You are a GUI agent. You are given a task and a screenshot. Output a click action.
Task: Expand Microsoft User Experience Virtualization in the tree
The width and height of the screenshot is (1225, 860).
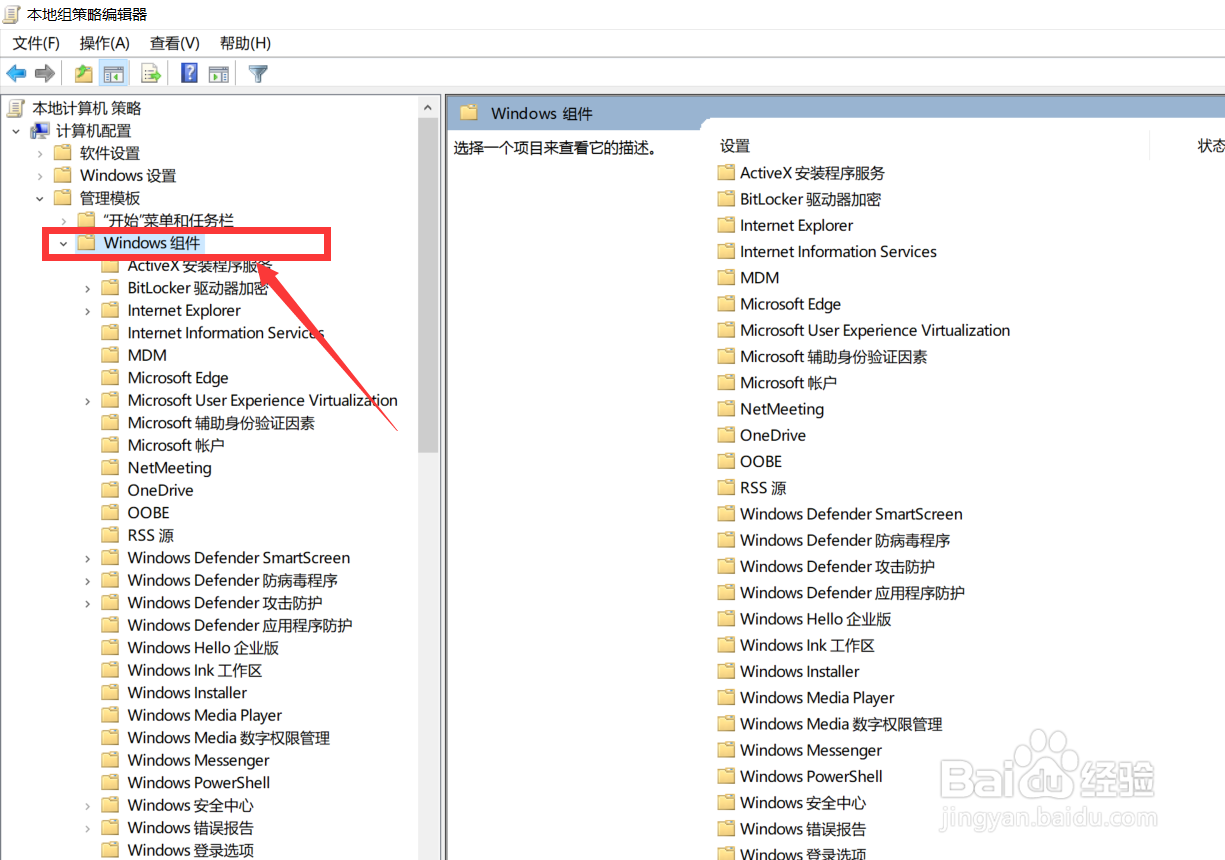88,401
